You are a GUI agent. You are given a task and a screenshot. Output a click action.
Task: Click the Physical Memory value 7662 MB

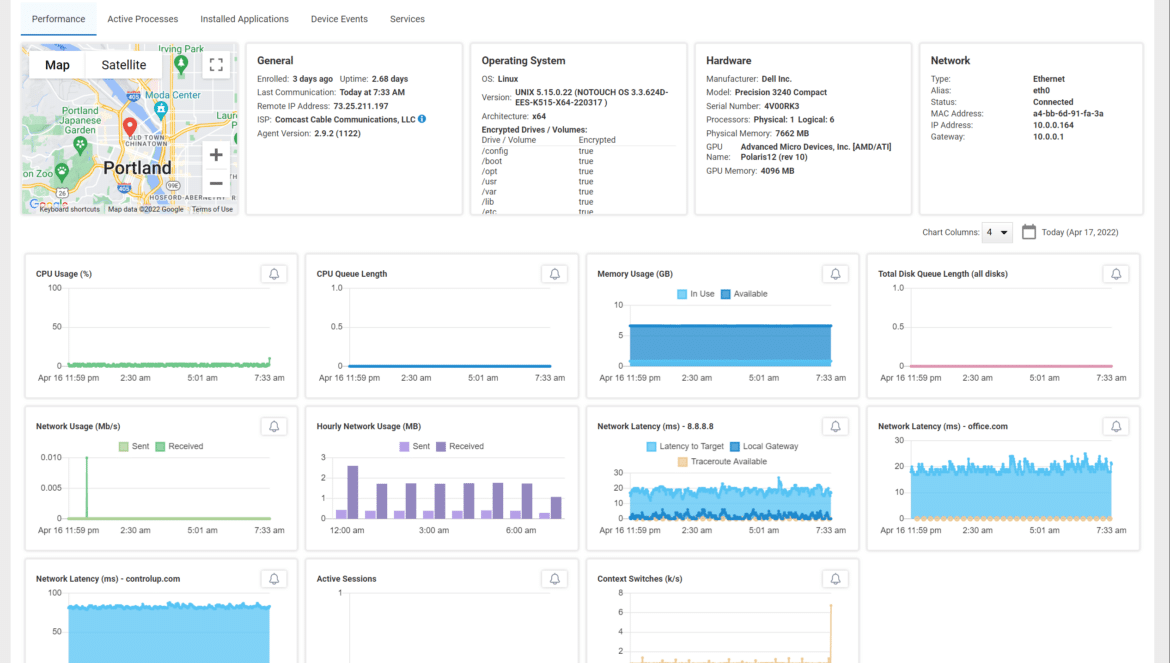(792, 133)
